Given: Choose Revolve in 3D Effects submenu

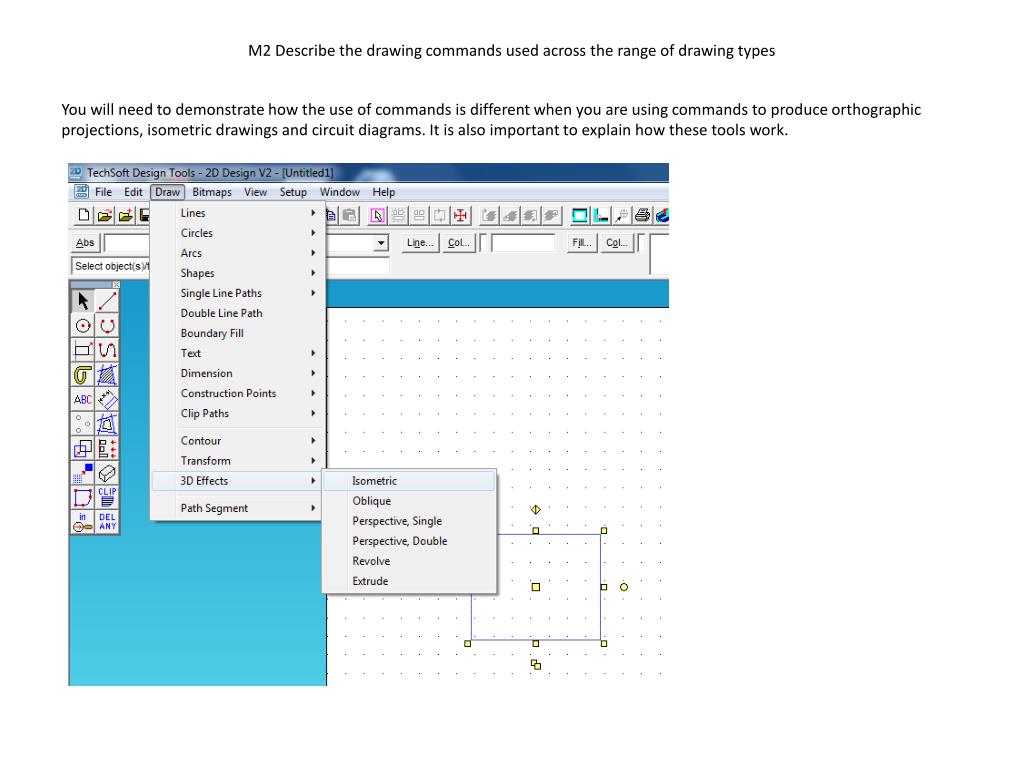Looking at the screenshot, I should [x=409, y=561].
